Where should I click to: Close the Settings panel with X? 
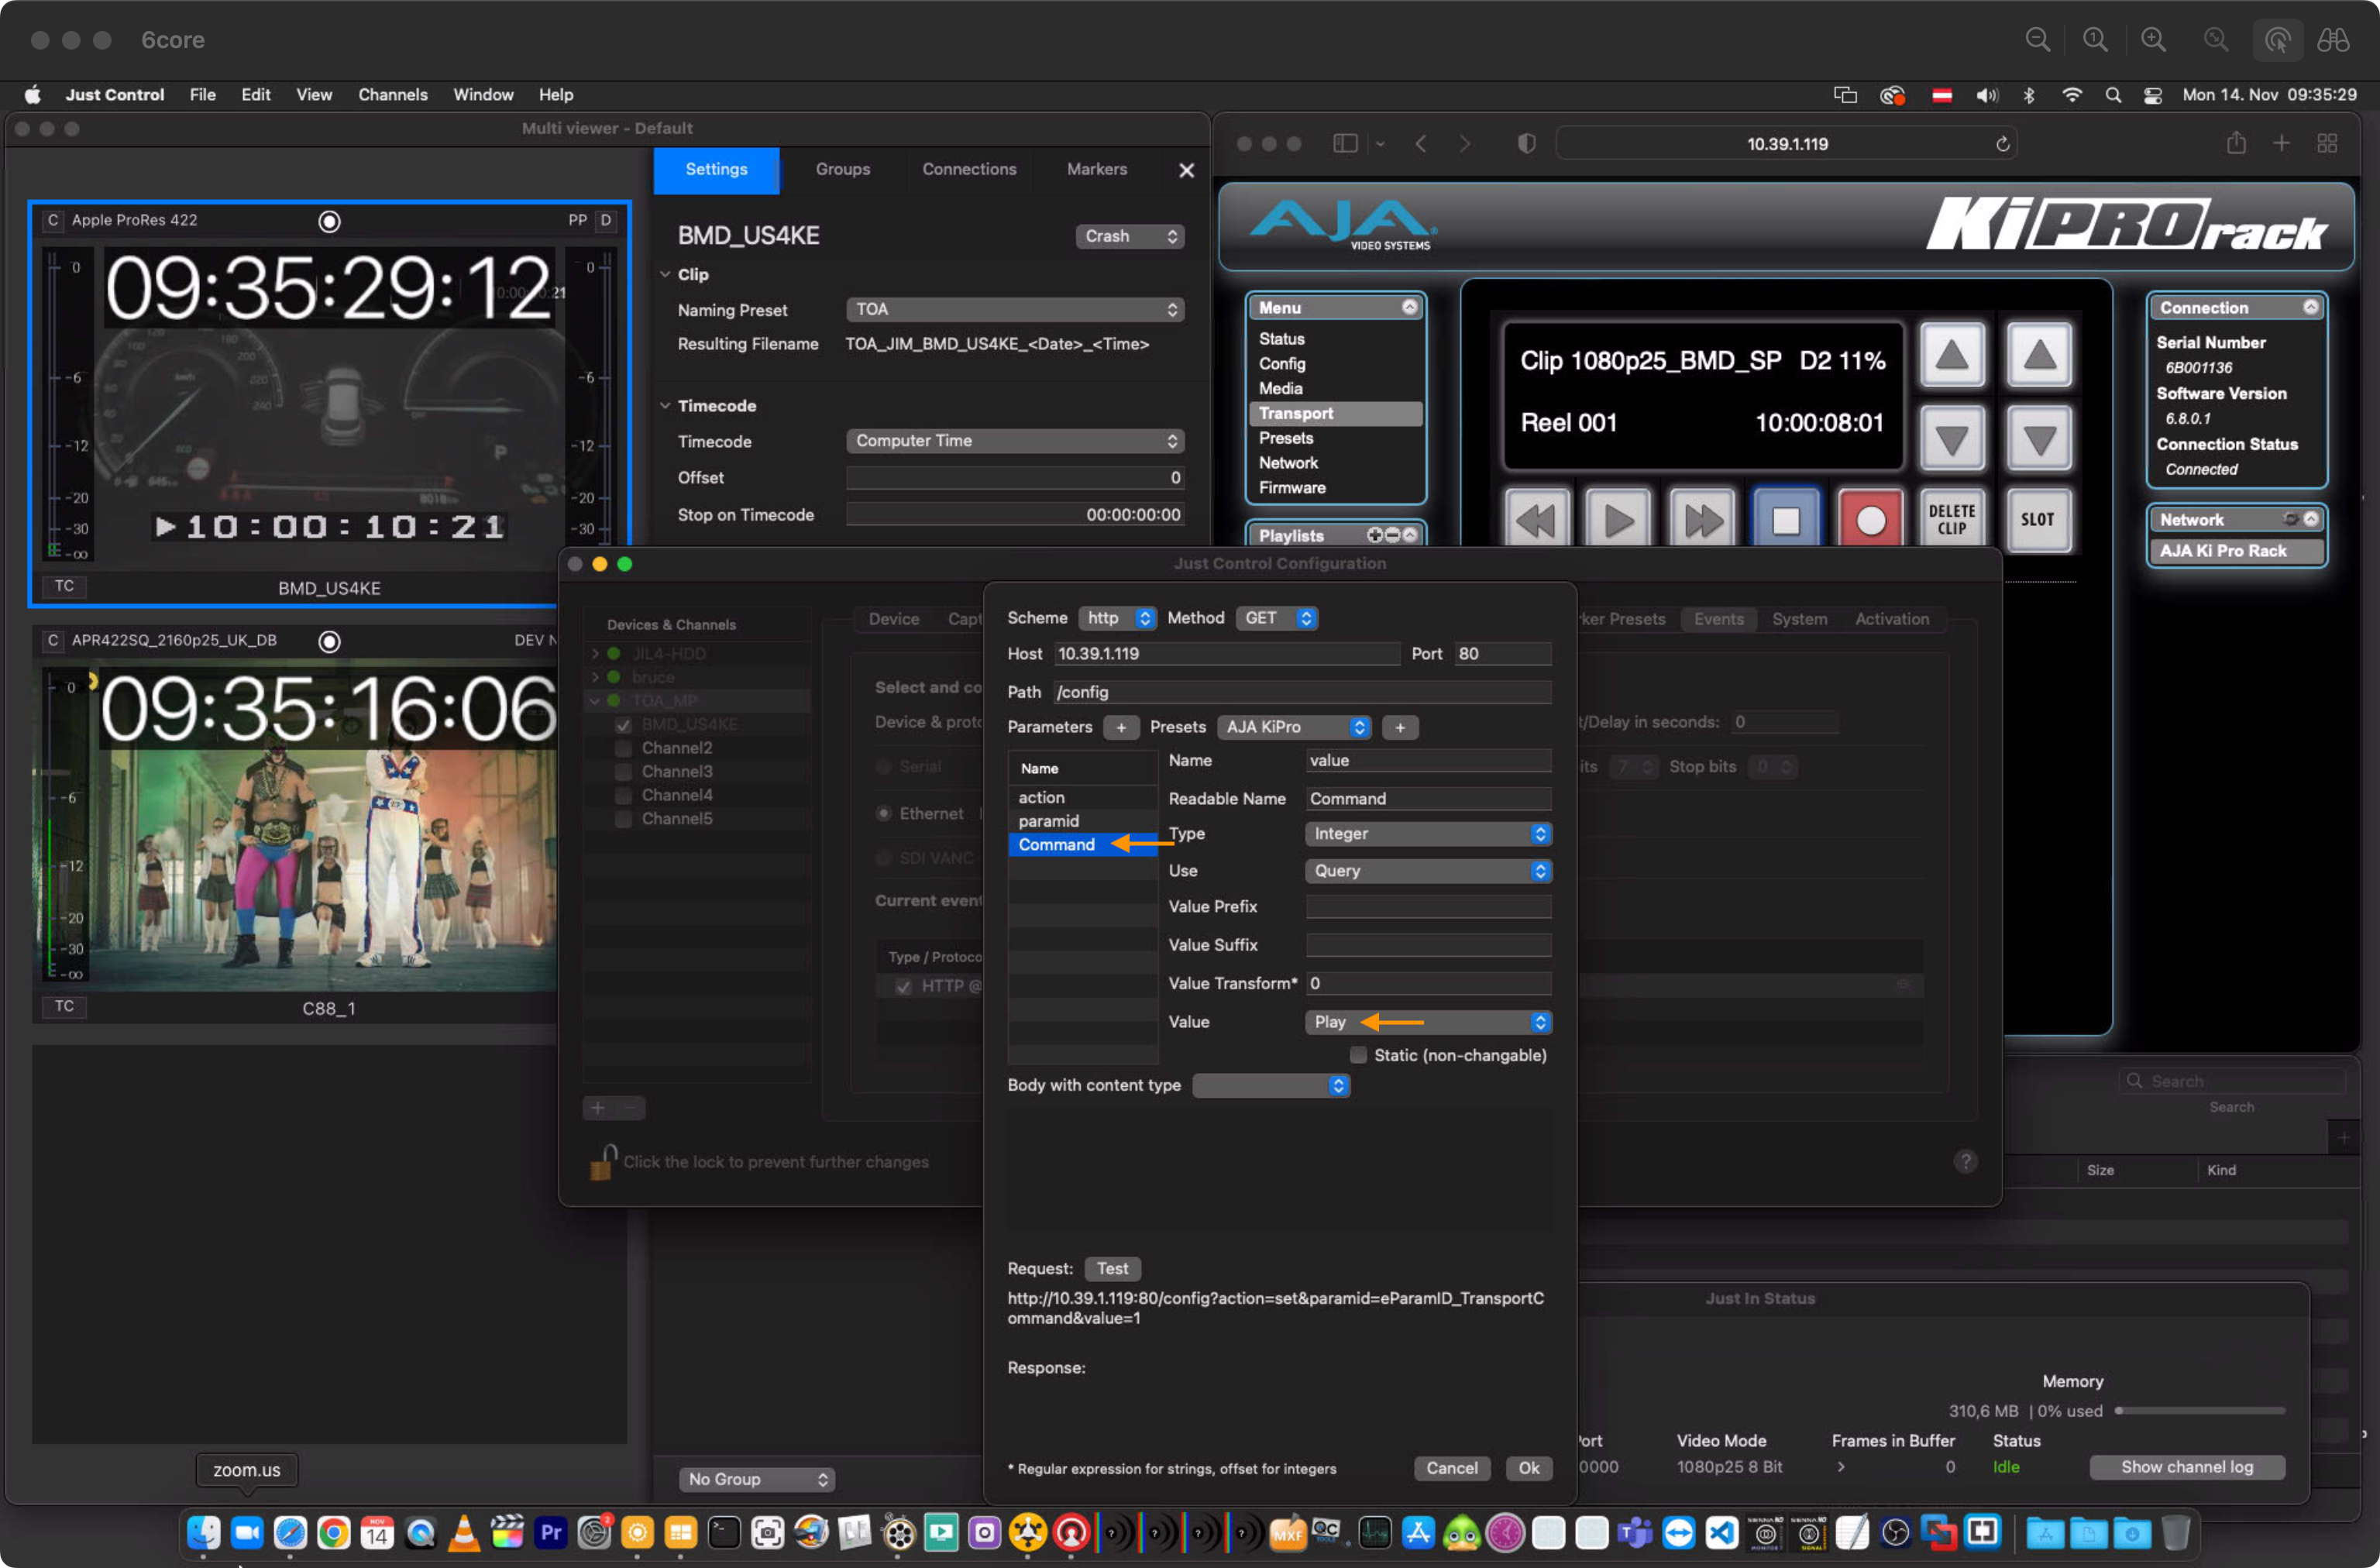(1186, 170)
